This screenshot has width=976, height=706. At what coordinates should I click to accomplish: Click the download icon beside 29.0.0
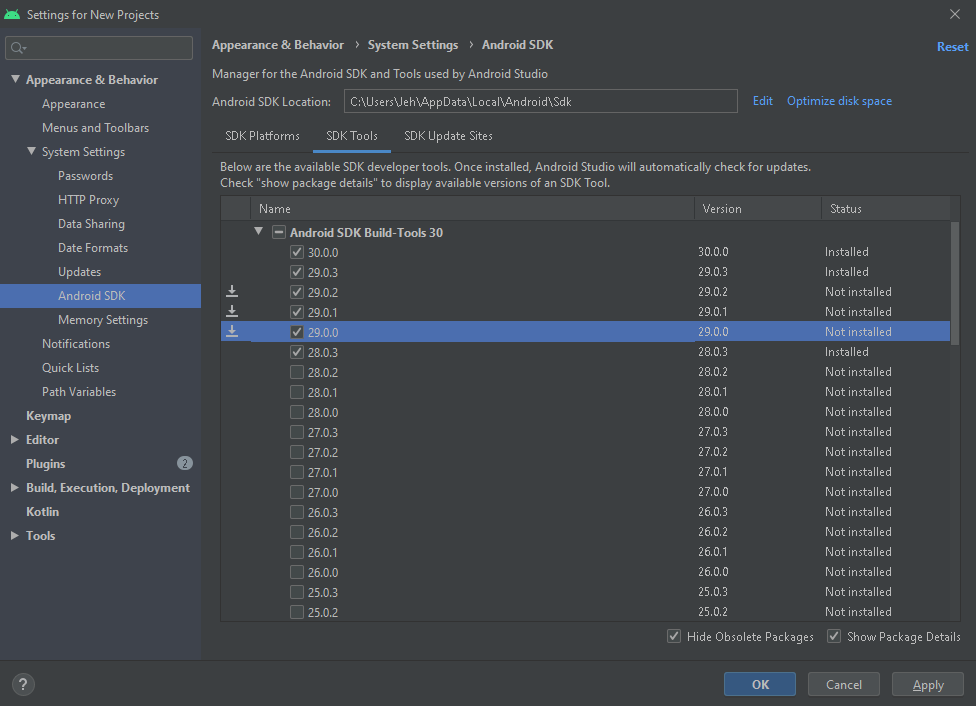coord(232,331)
